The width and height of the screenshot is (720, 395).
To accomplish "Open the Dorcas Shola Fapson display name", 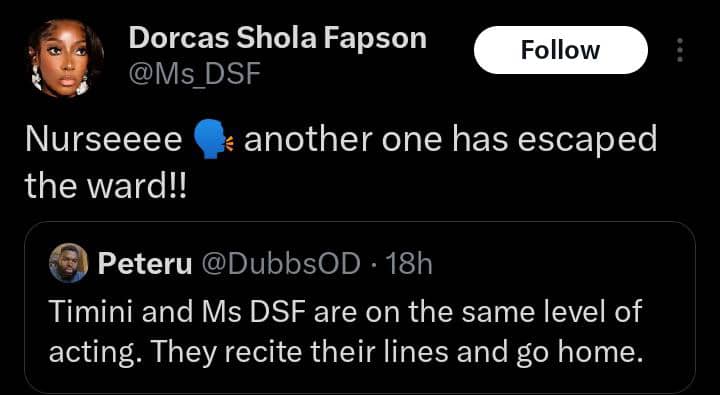I will click(x=277, y=38).
